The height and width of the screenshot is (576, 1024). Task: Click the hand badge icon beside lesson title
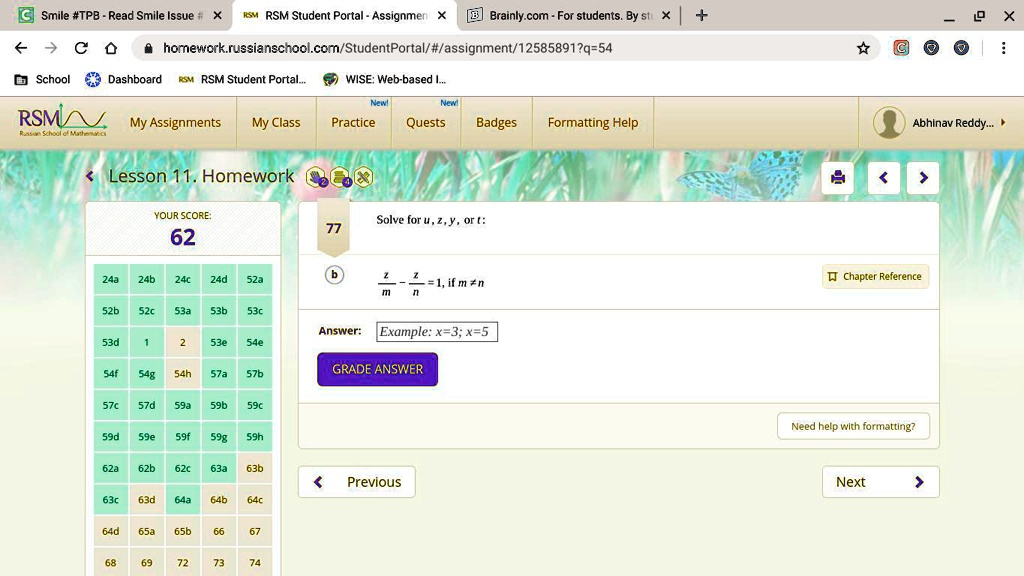pos(316,177)
